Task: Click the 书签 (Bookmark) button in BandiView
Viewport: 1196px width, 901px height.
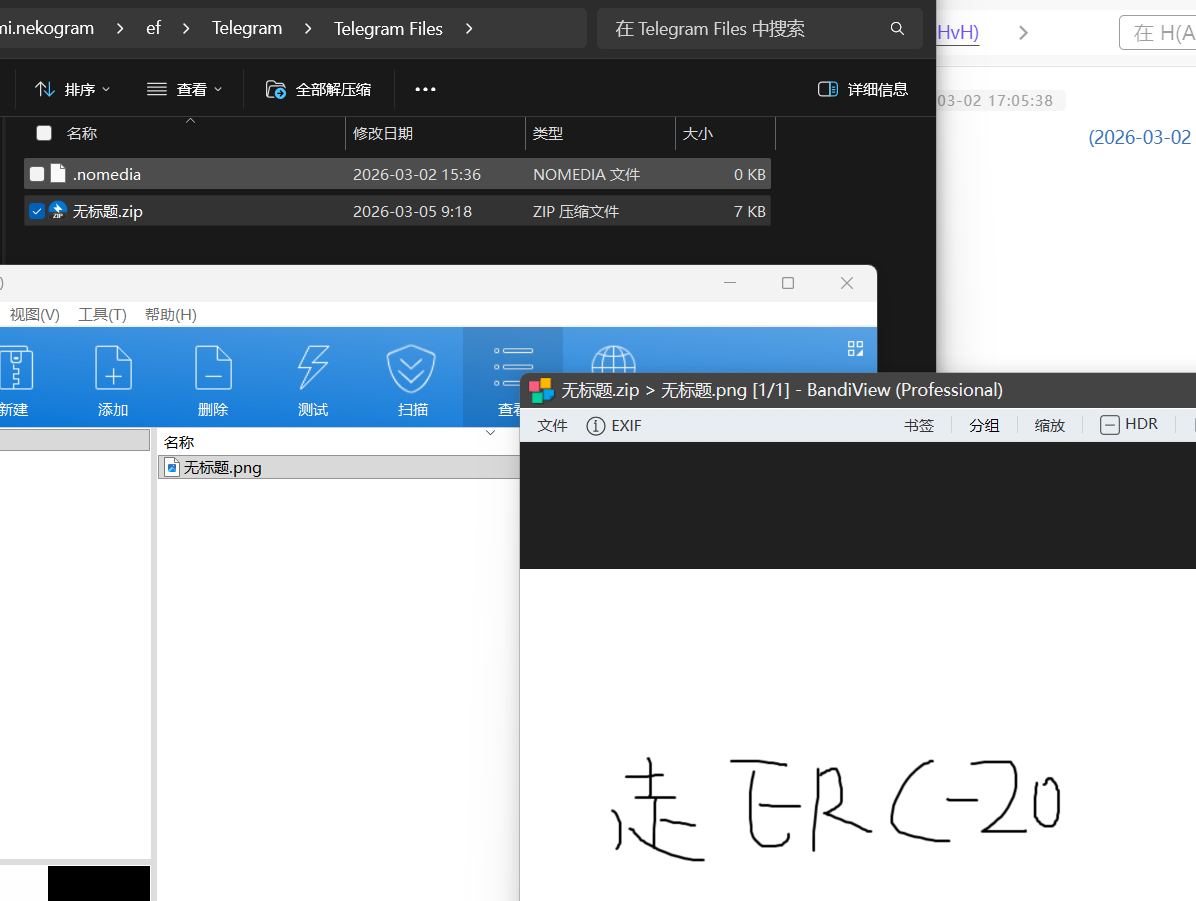Action: (918, 426)
